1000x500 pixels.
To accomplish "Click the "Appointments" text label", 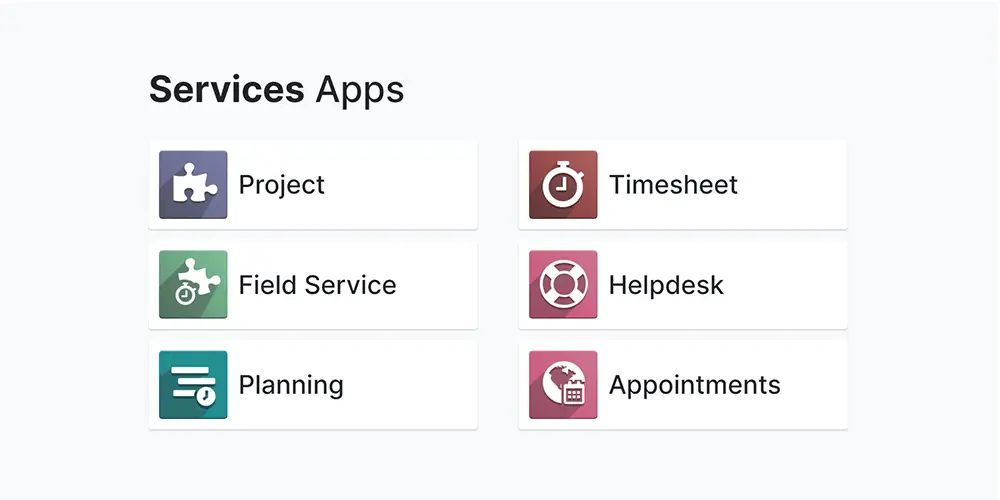I will click(x=694, y=385).
